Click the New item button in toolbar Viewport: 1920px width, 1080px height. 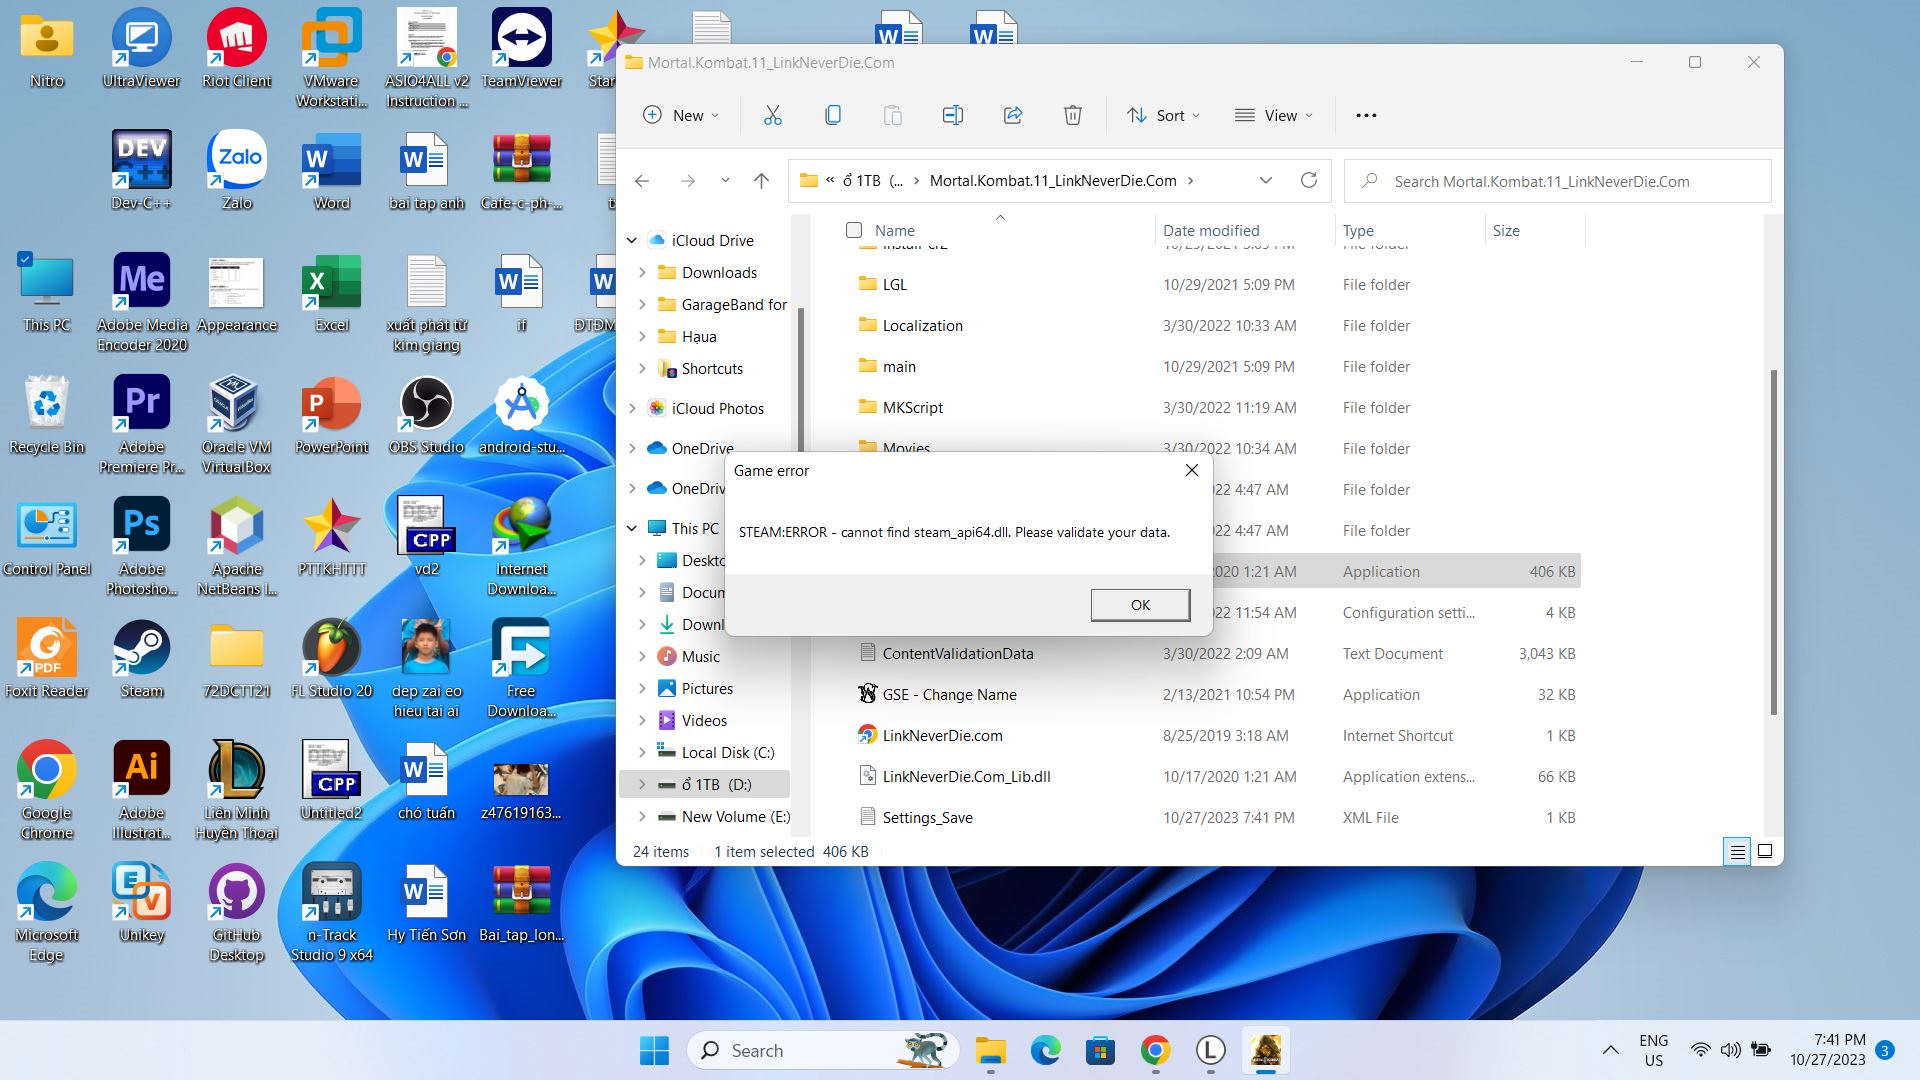[x=678, y=115]
